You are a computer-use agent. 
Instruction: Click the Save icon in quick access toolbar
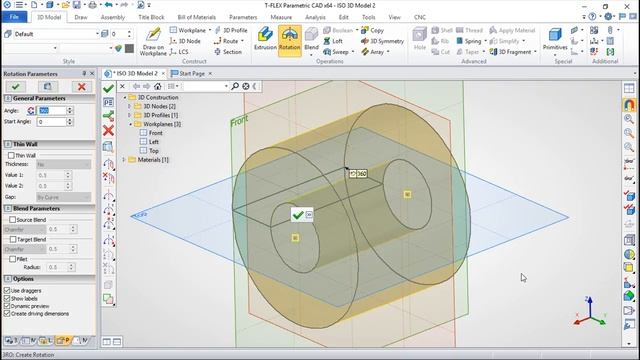77,5
